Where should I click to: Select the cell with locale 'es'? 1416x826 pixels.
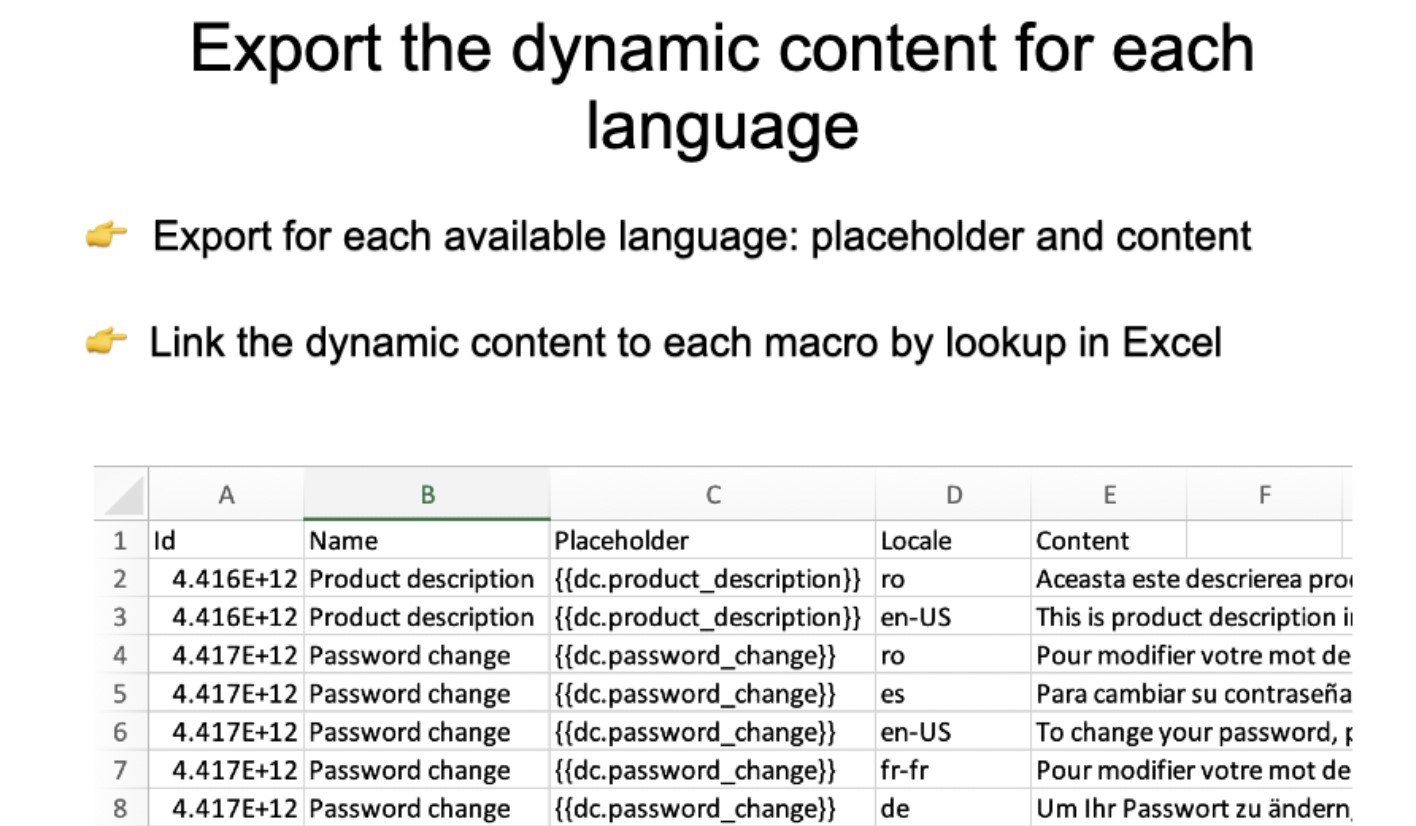[x=953, y=694]
